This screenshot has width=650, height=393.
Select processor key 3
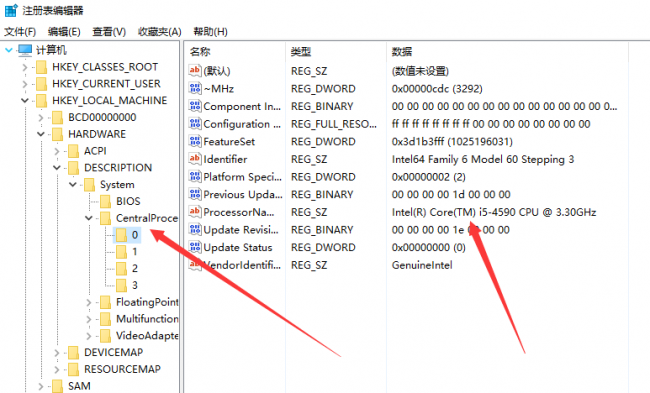click(135, 285)
